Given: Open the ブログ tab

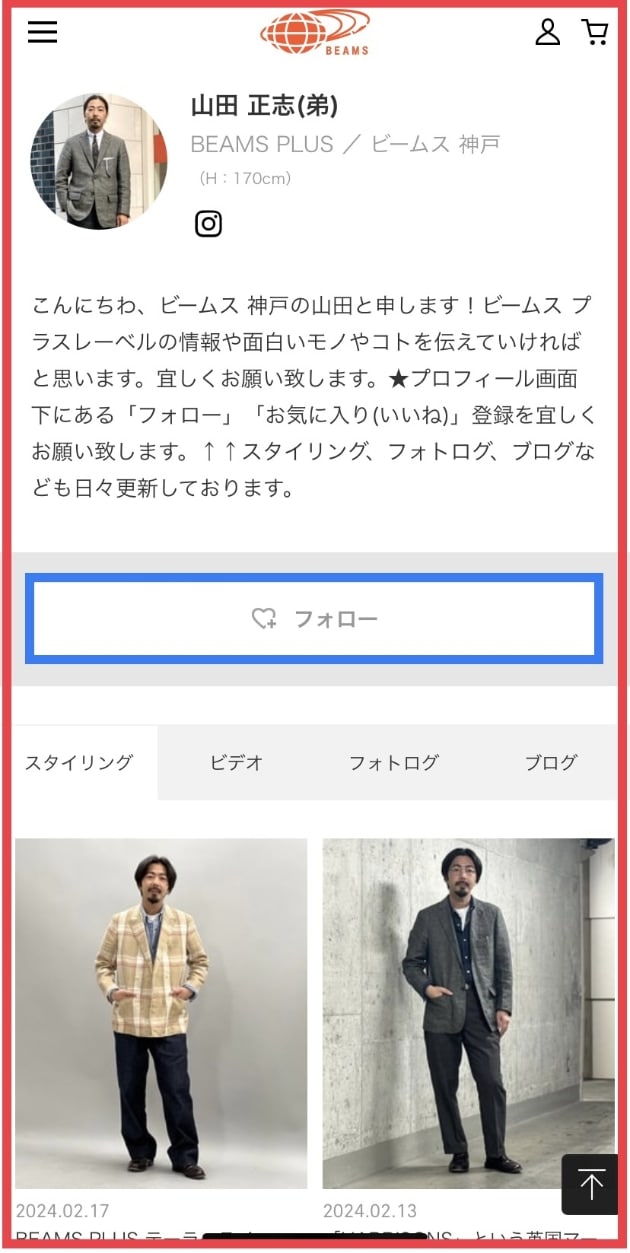Looking at the screenshot, I should pyautogui.click(x=551, y=762).
